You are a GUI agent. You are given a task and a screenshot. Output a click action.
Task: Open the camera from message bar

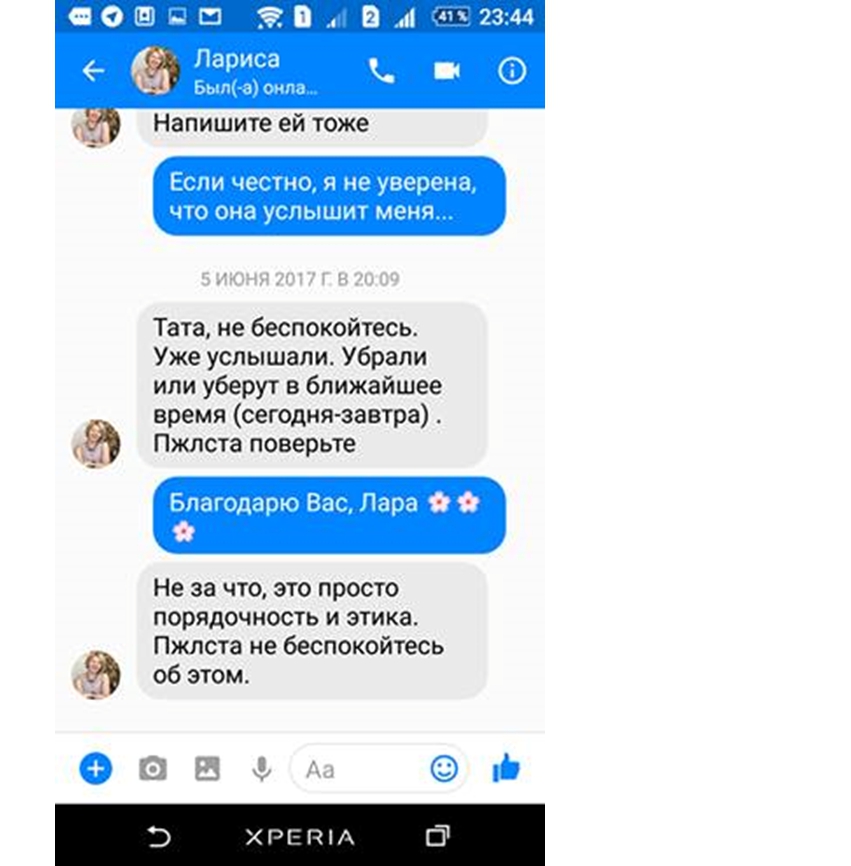coord(152,768)
